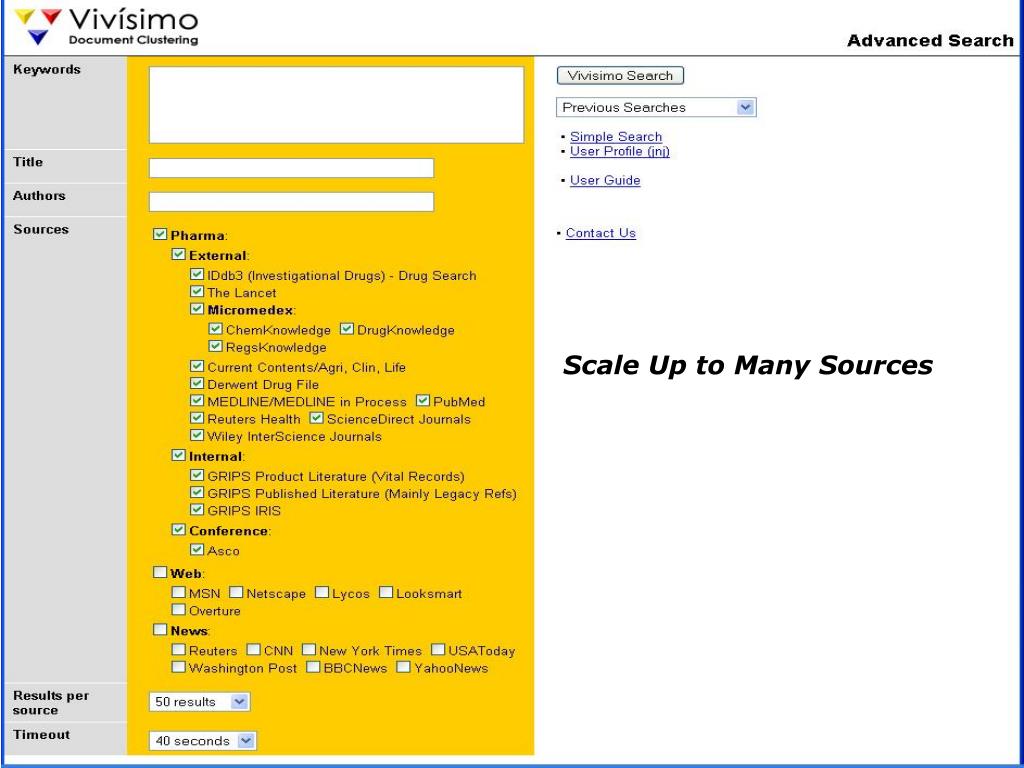Uncheck GRIPS Product Literature checkbox
This screenshot has height=768, width=1024.
197,475
